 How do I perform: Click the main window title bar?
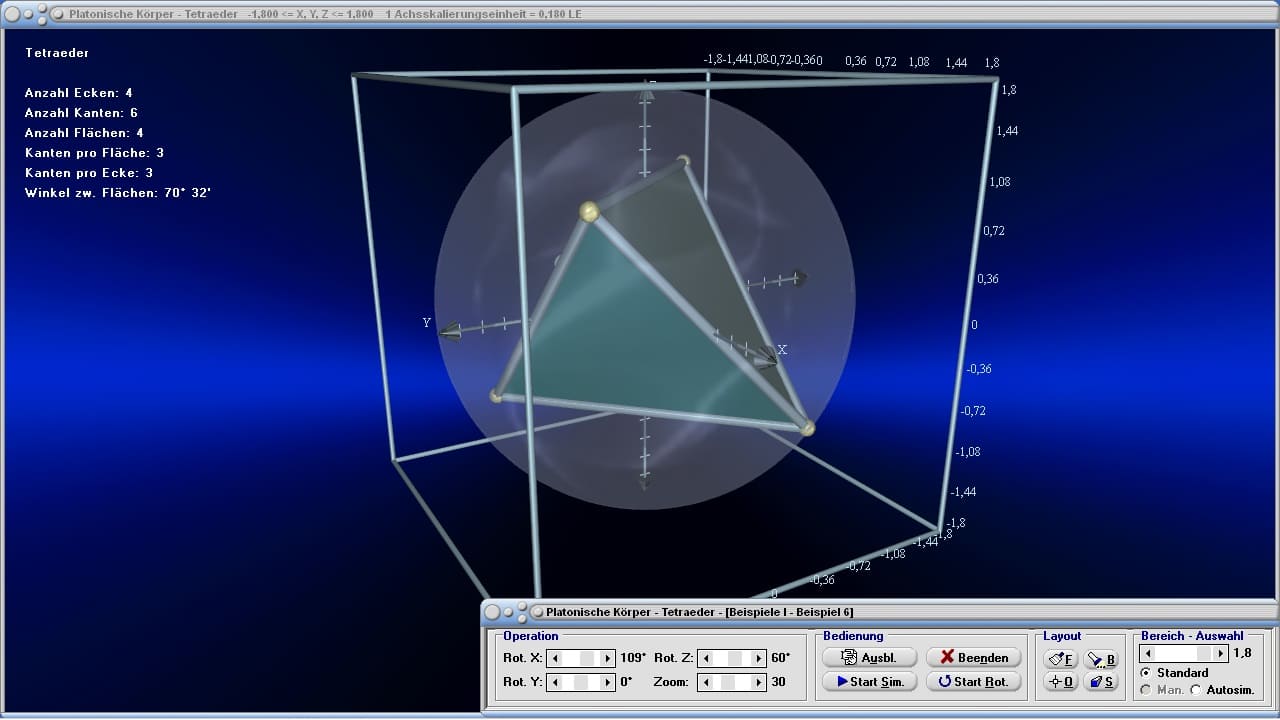click(640, 14)
